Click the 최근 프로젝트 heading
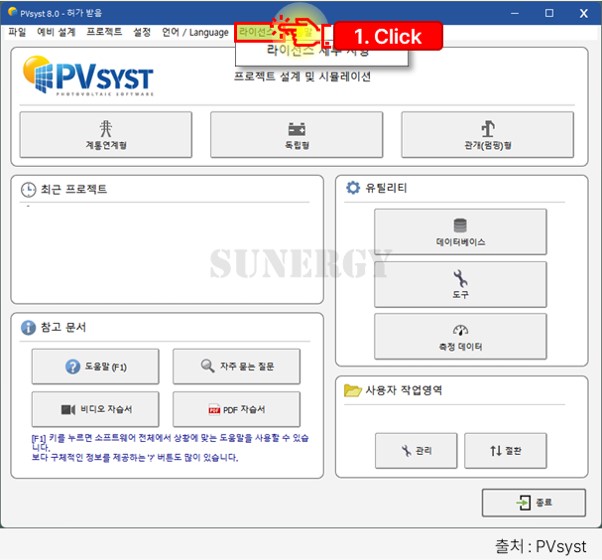602x560 pixels. (74, 189)
